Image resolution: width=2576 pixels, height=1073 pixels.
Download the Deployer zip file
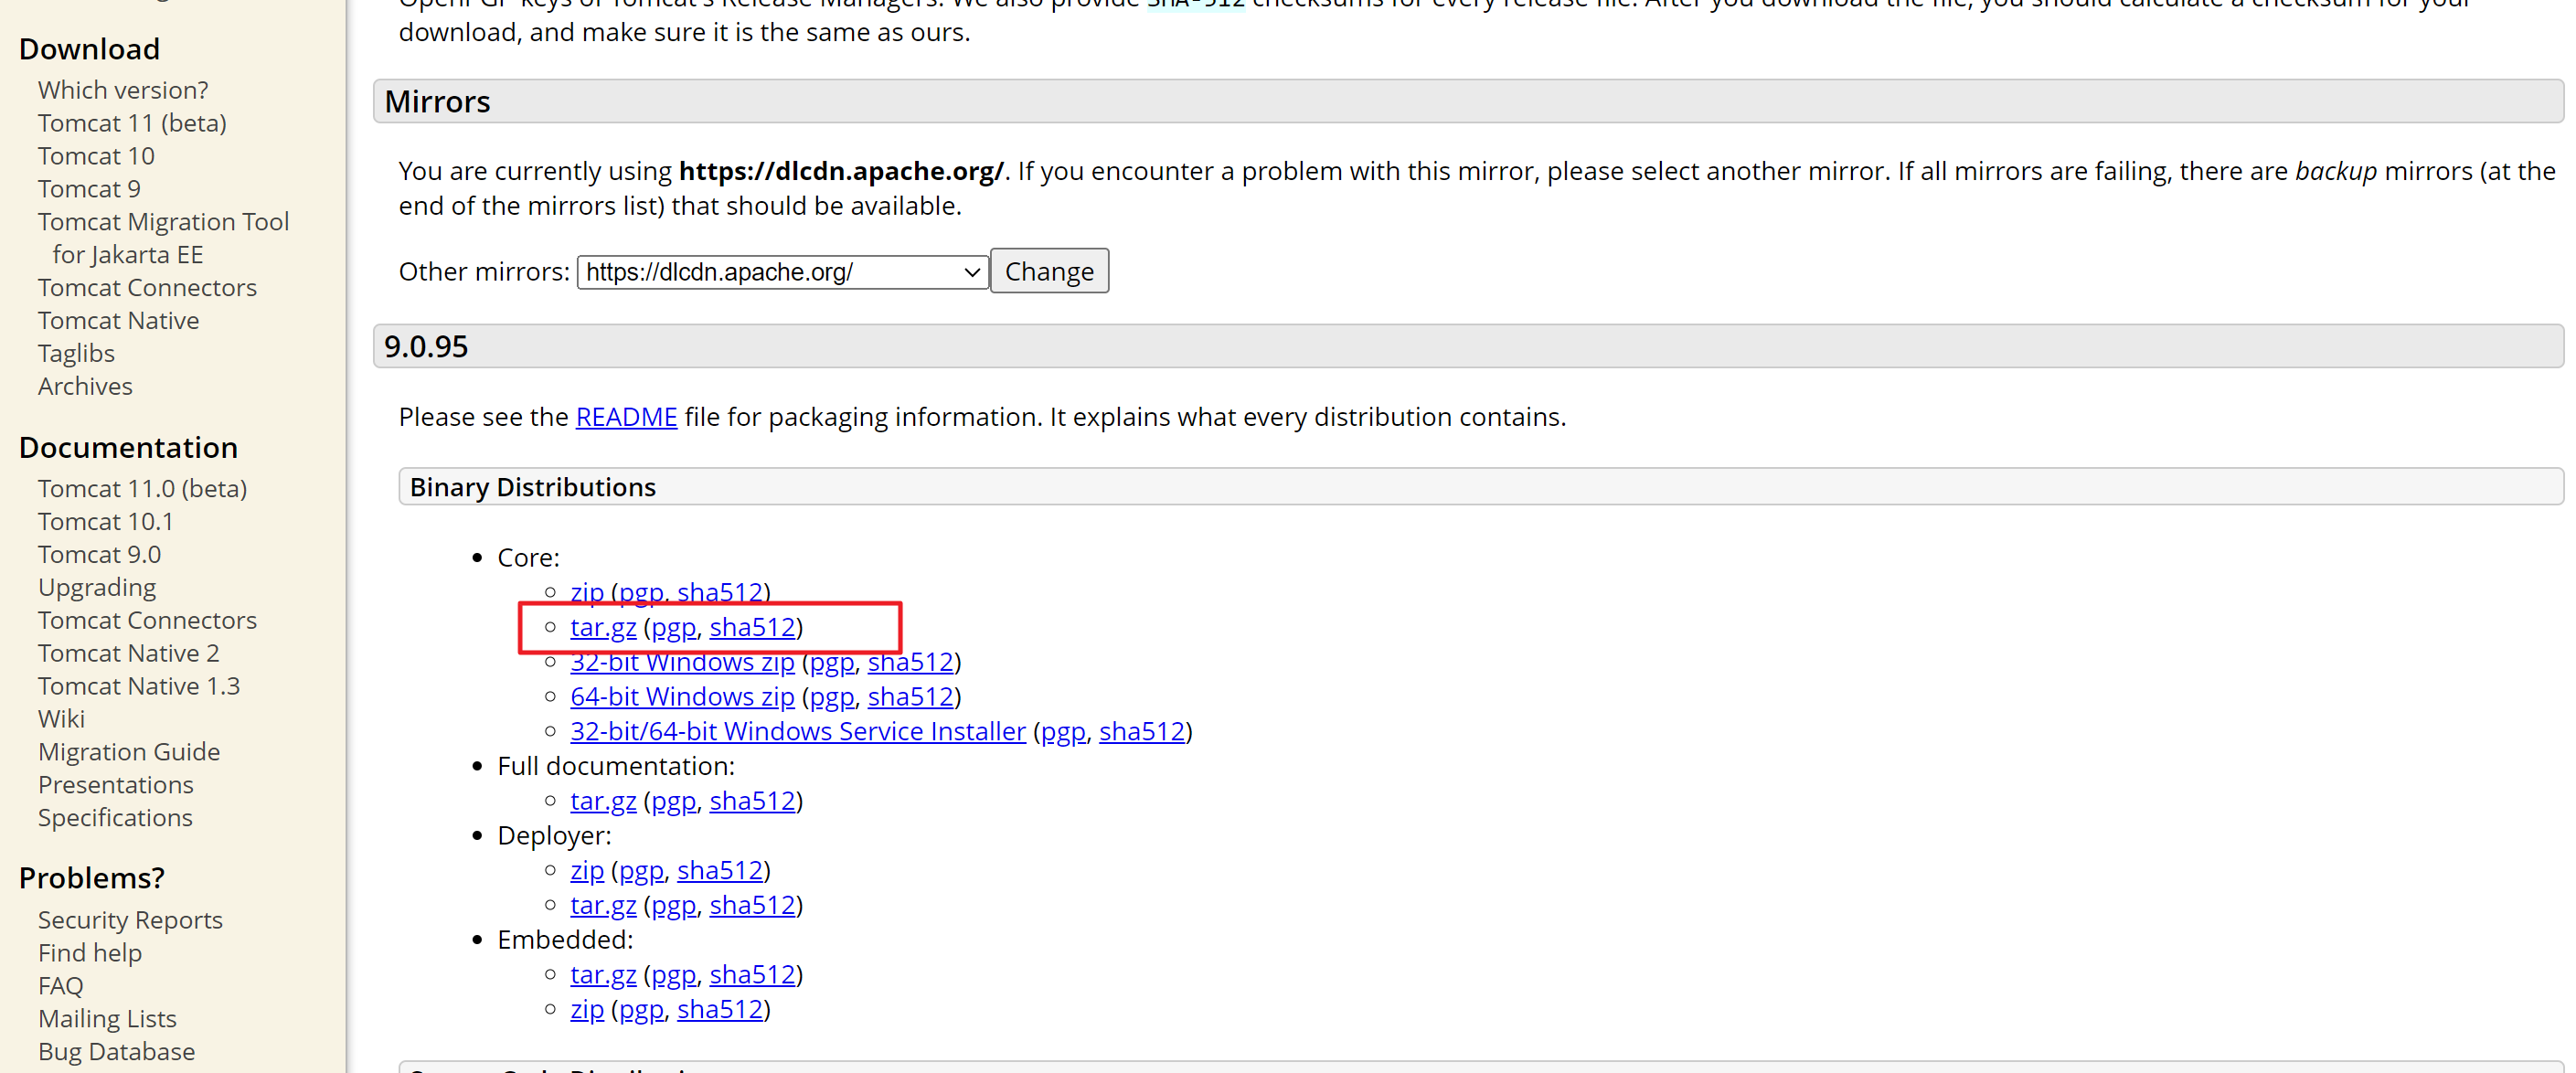587,870
